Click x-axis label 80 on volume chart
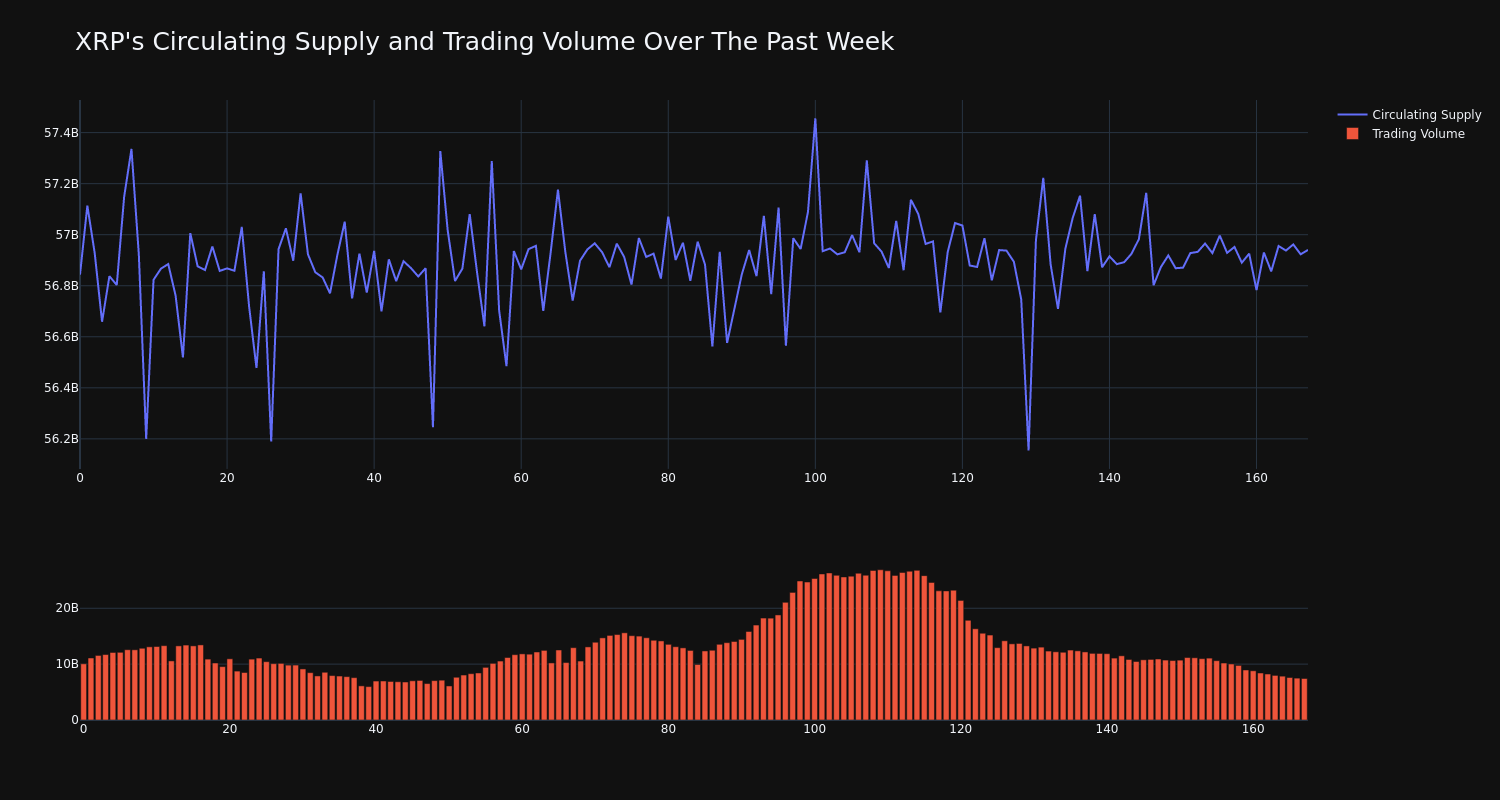The width and height of the screenshot is (1500, 800). click(x=668, y=729)
